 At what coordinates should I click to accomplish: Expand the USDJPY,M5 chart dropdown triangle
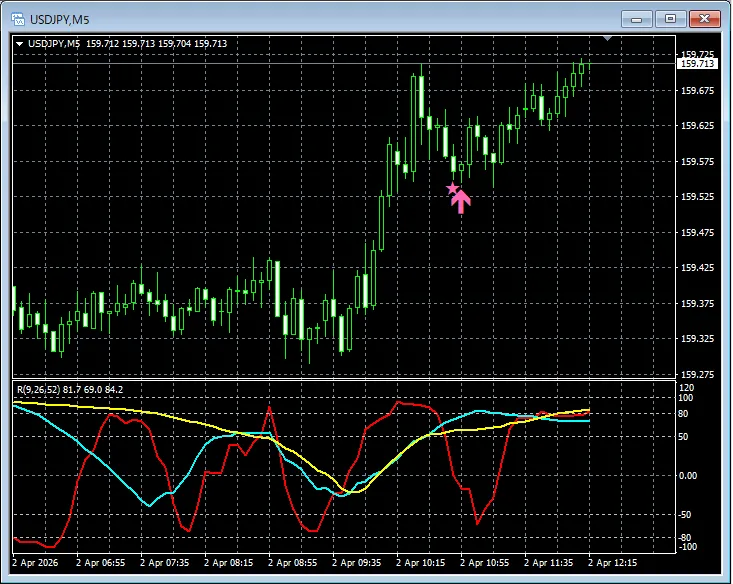pos(20,44)
